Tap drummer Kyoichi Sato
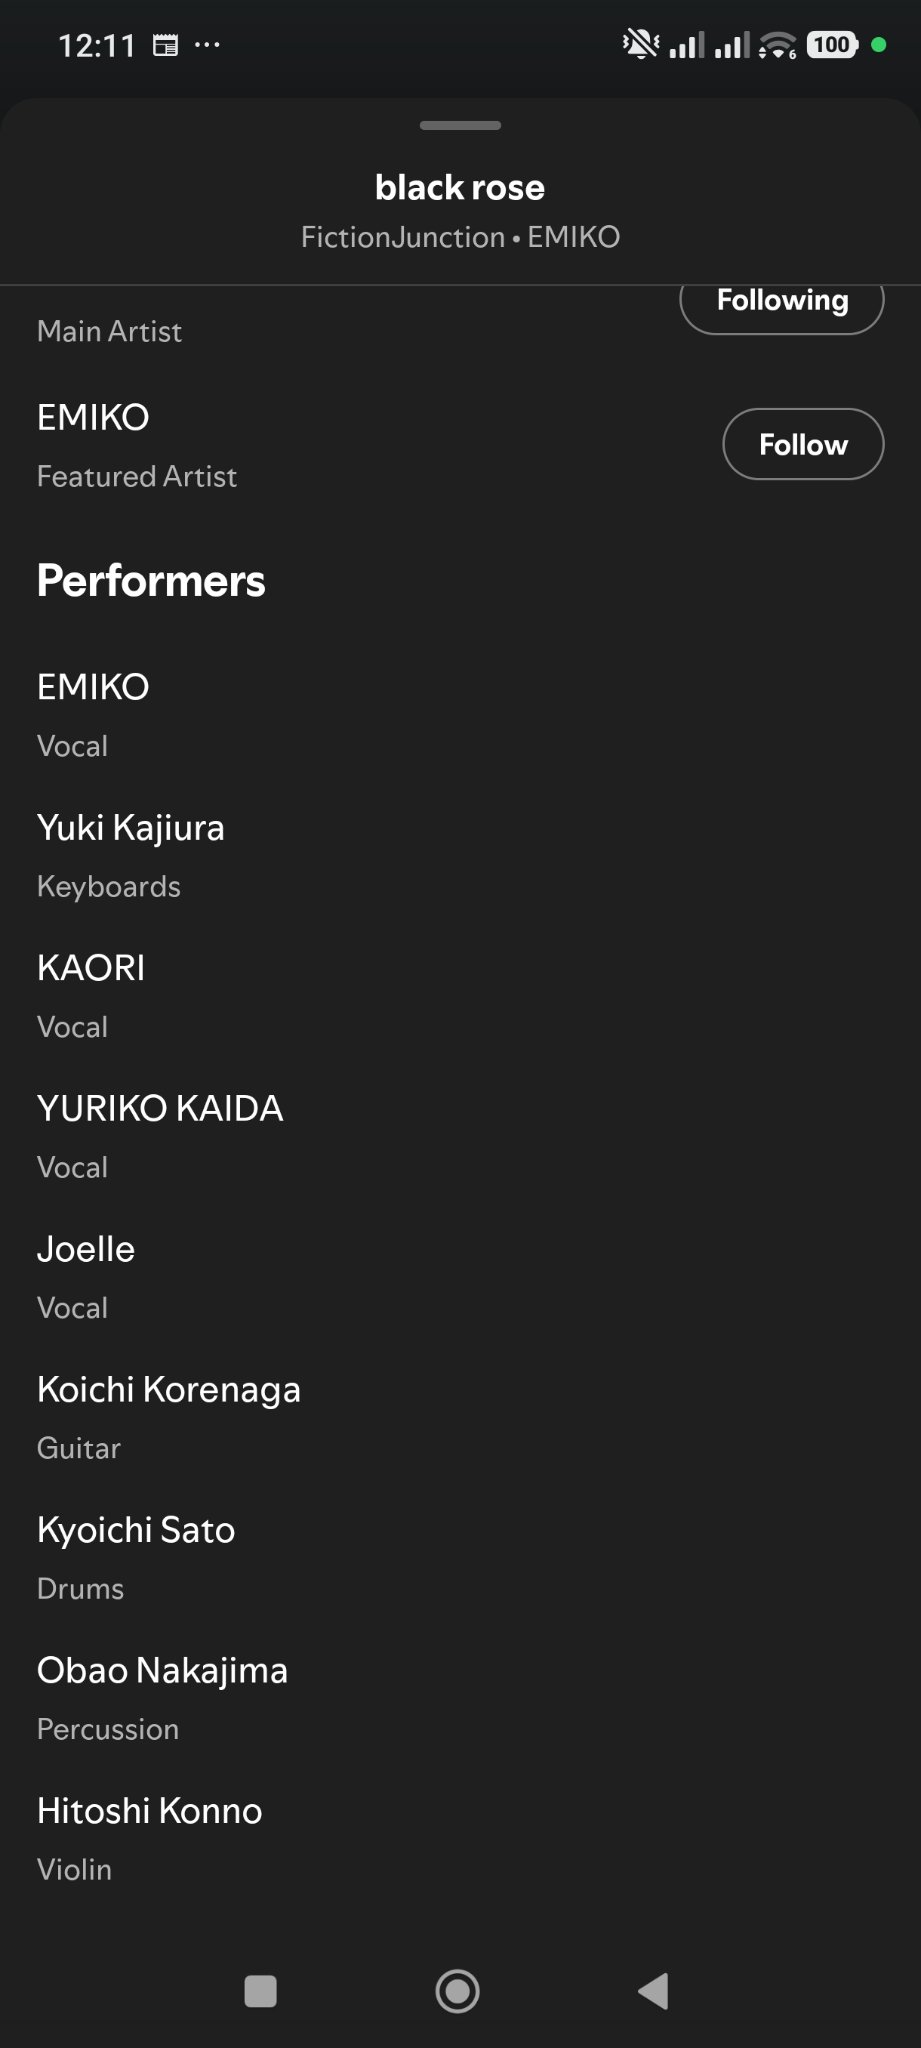 [x=136, y=1530]
